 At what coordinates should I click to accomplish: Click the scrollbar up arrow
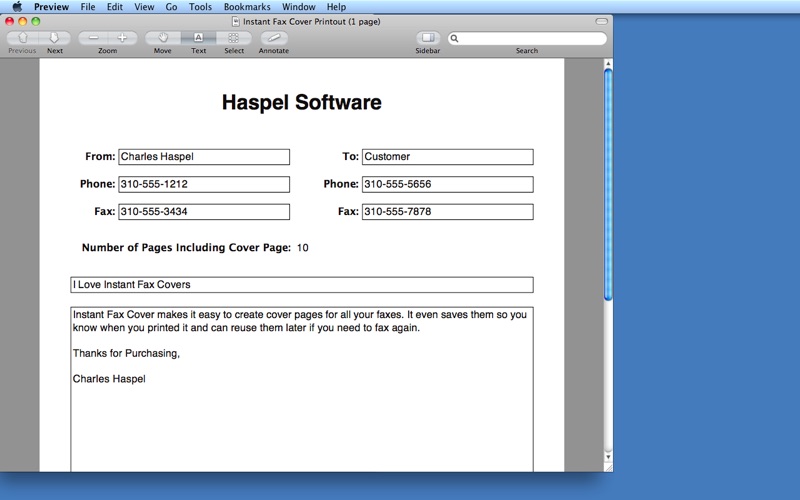tap(608, 64)
